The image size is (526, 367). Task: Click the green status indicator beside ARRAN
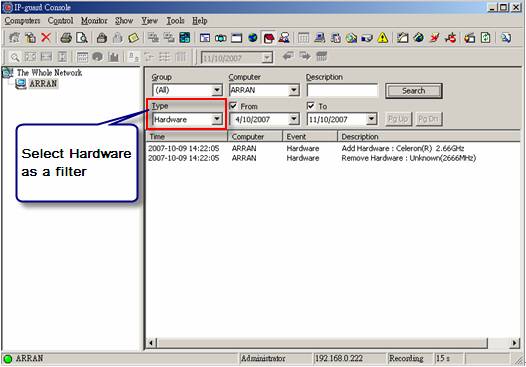tap(7, 359)
